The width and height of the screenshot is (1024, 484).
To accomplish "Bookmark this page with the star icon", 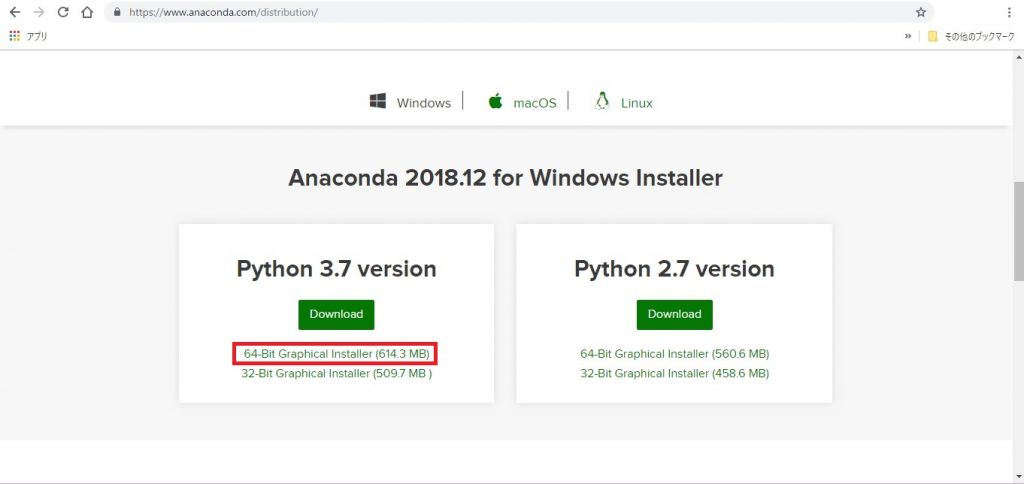I will 921,12.
